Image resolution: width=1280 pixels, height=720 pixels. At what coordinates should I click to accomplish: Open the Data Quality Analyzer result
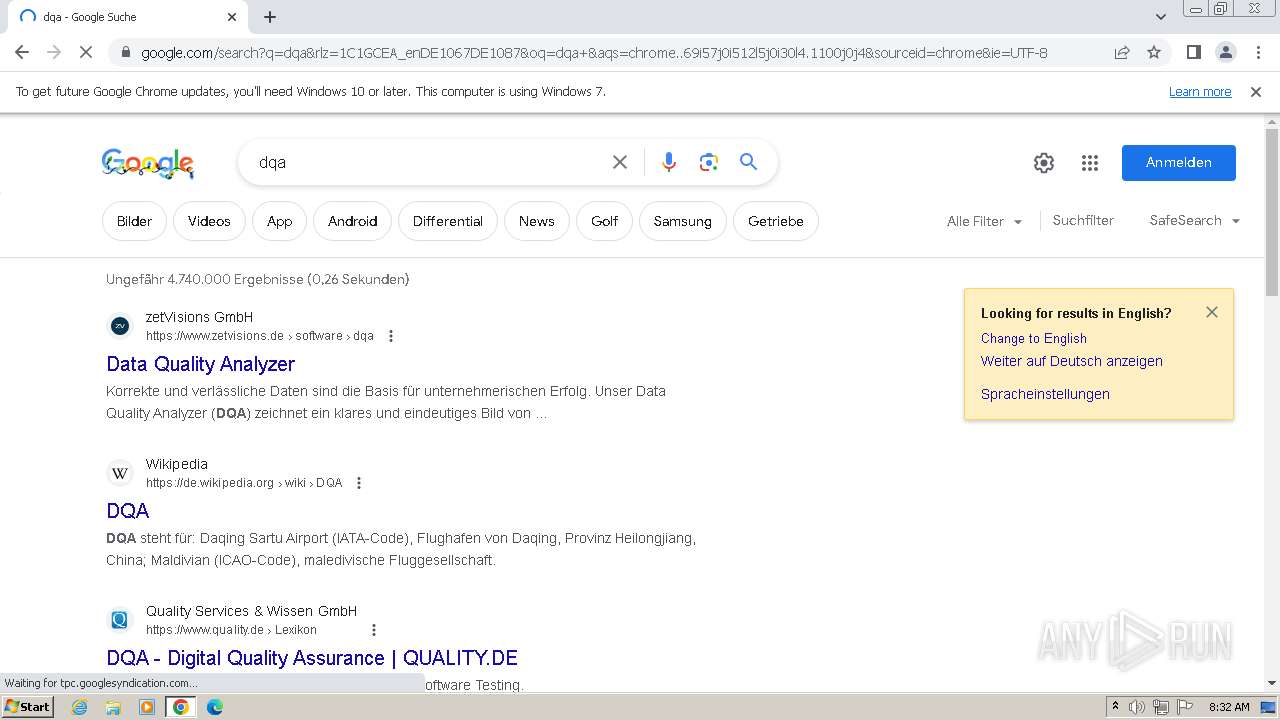[200, 364]
